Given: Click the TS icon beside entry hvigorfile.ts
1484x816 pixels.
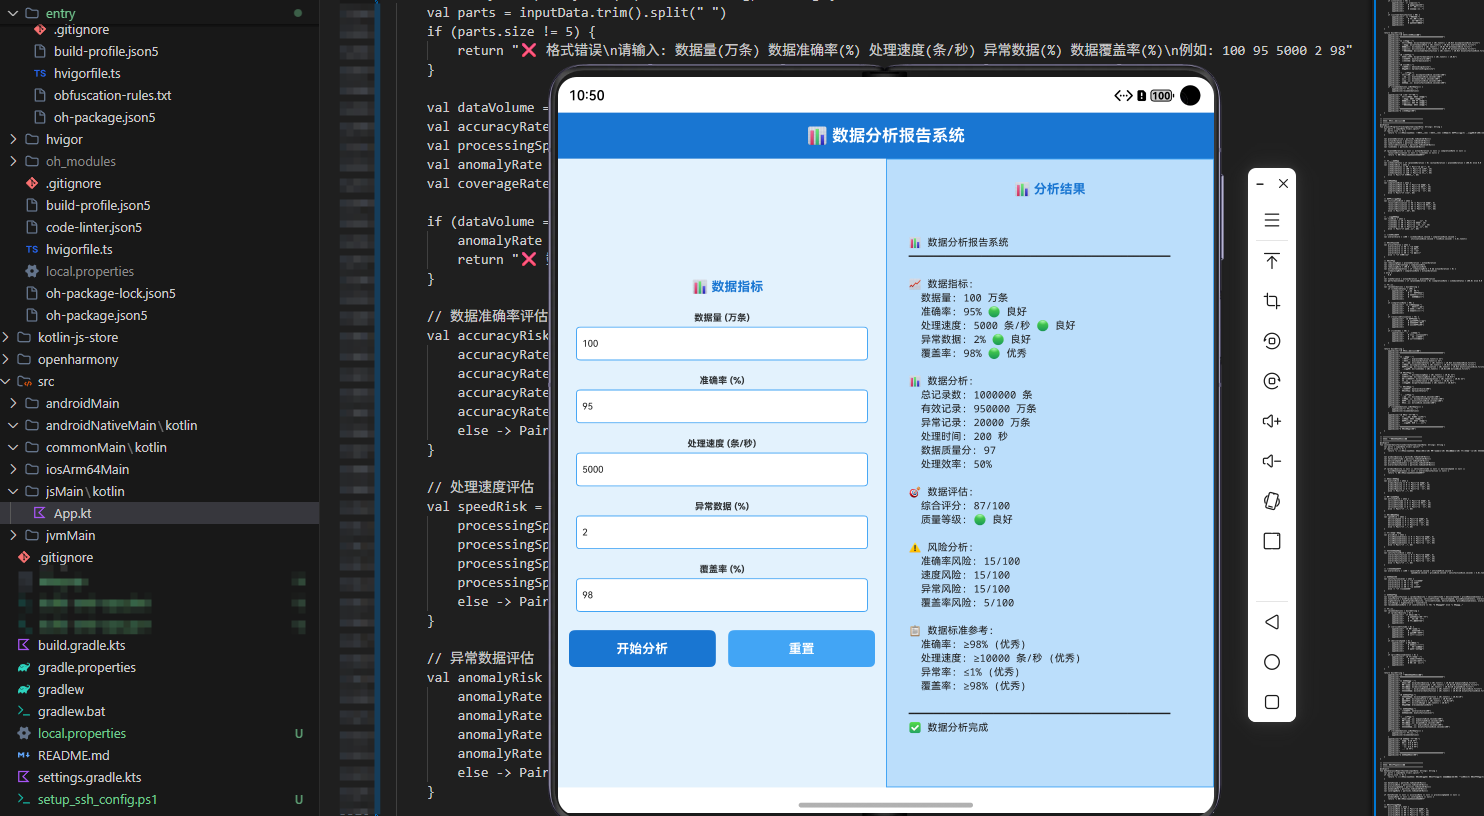Looking at the screenshot, I should pos(40,73).
